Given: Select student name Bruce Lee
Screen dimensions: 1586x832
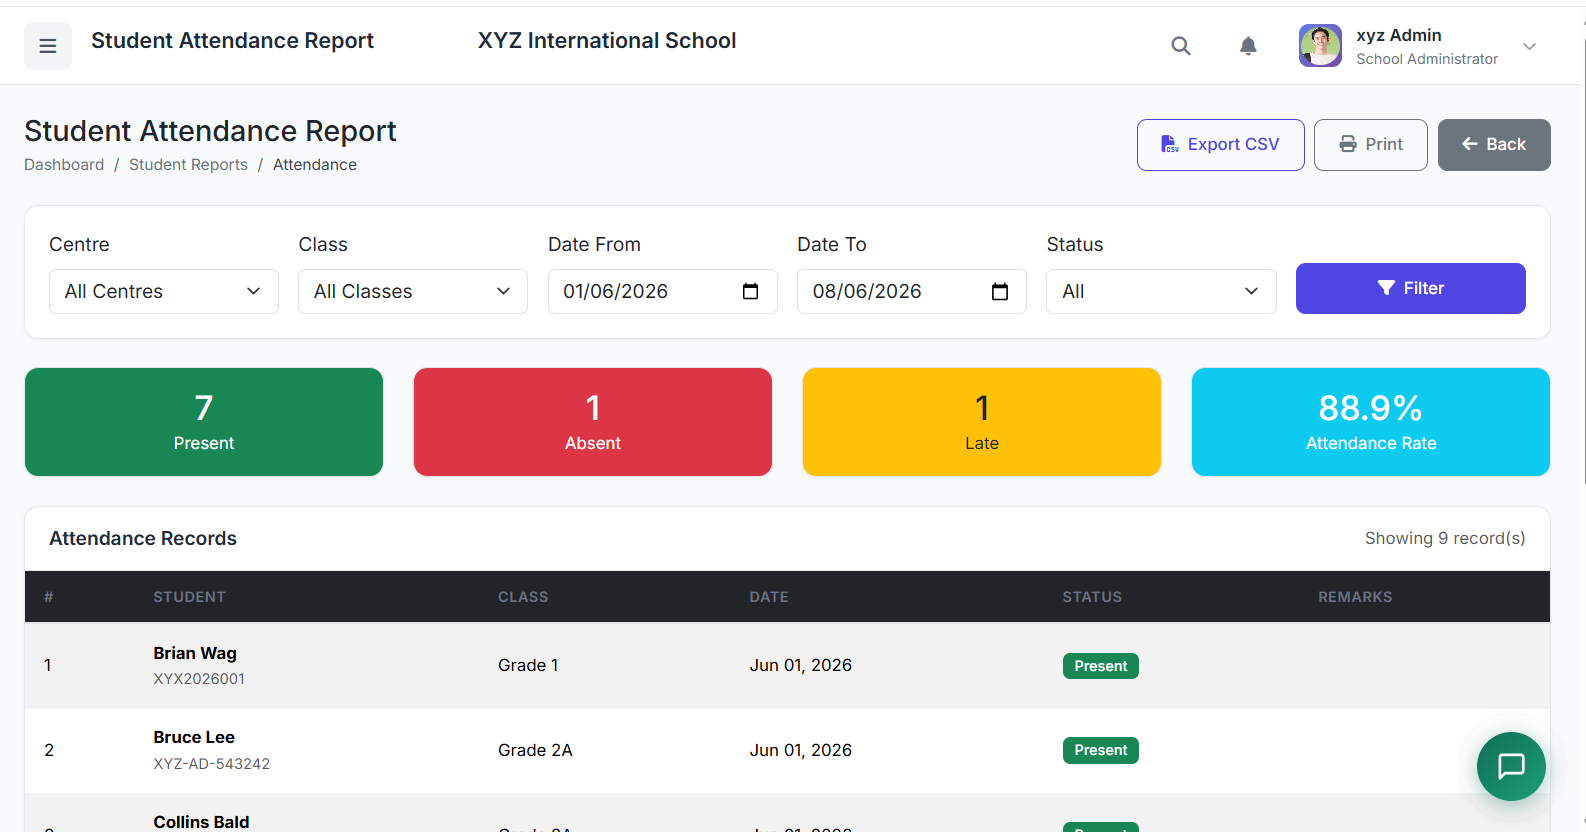Looking at the screenshot, I should (x=194, y=737).
